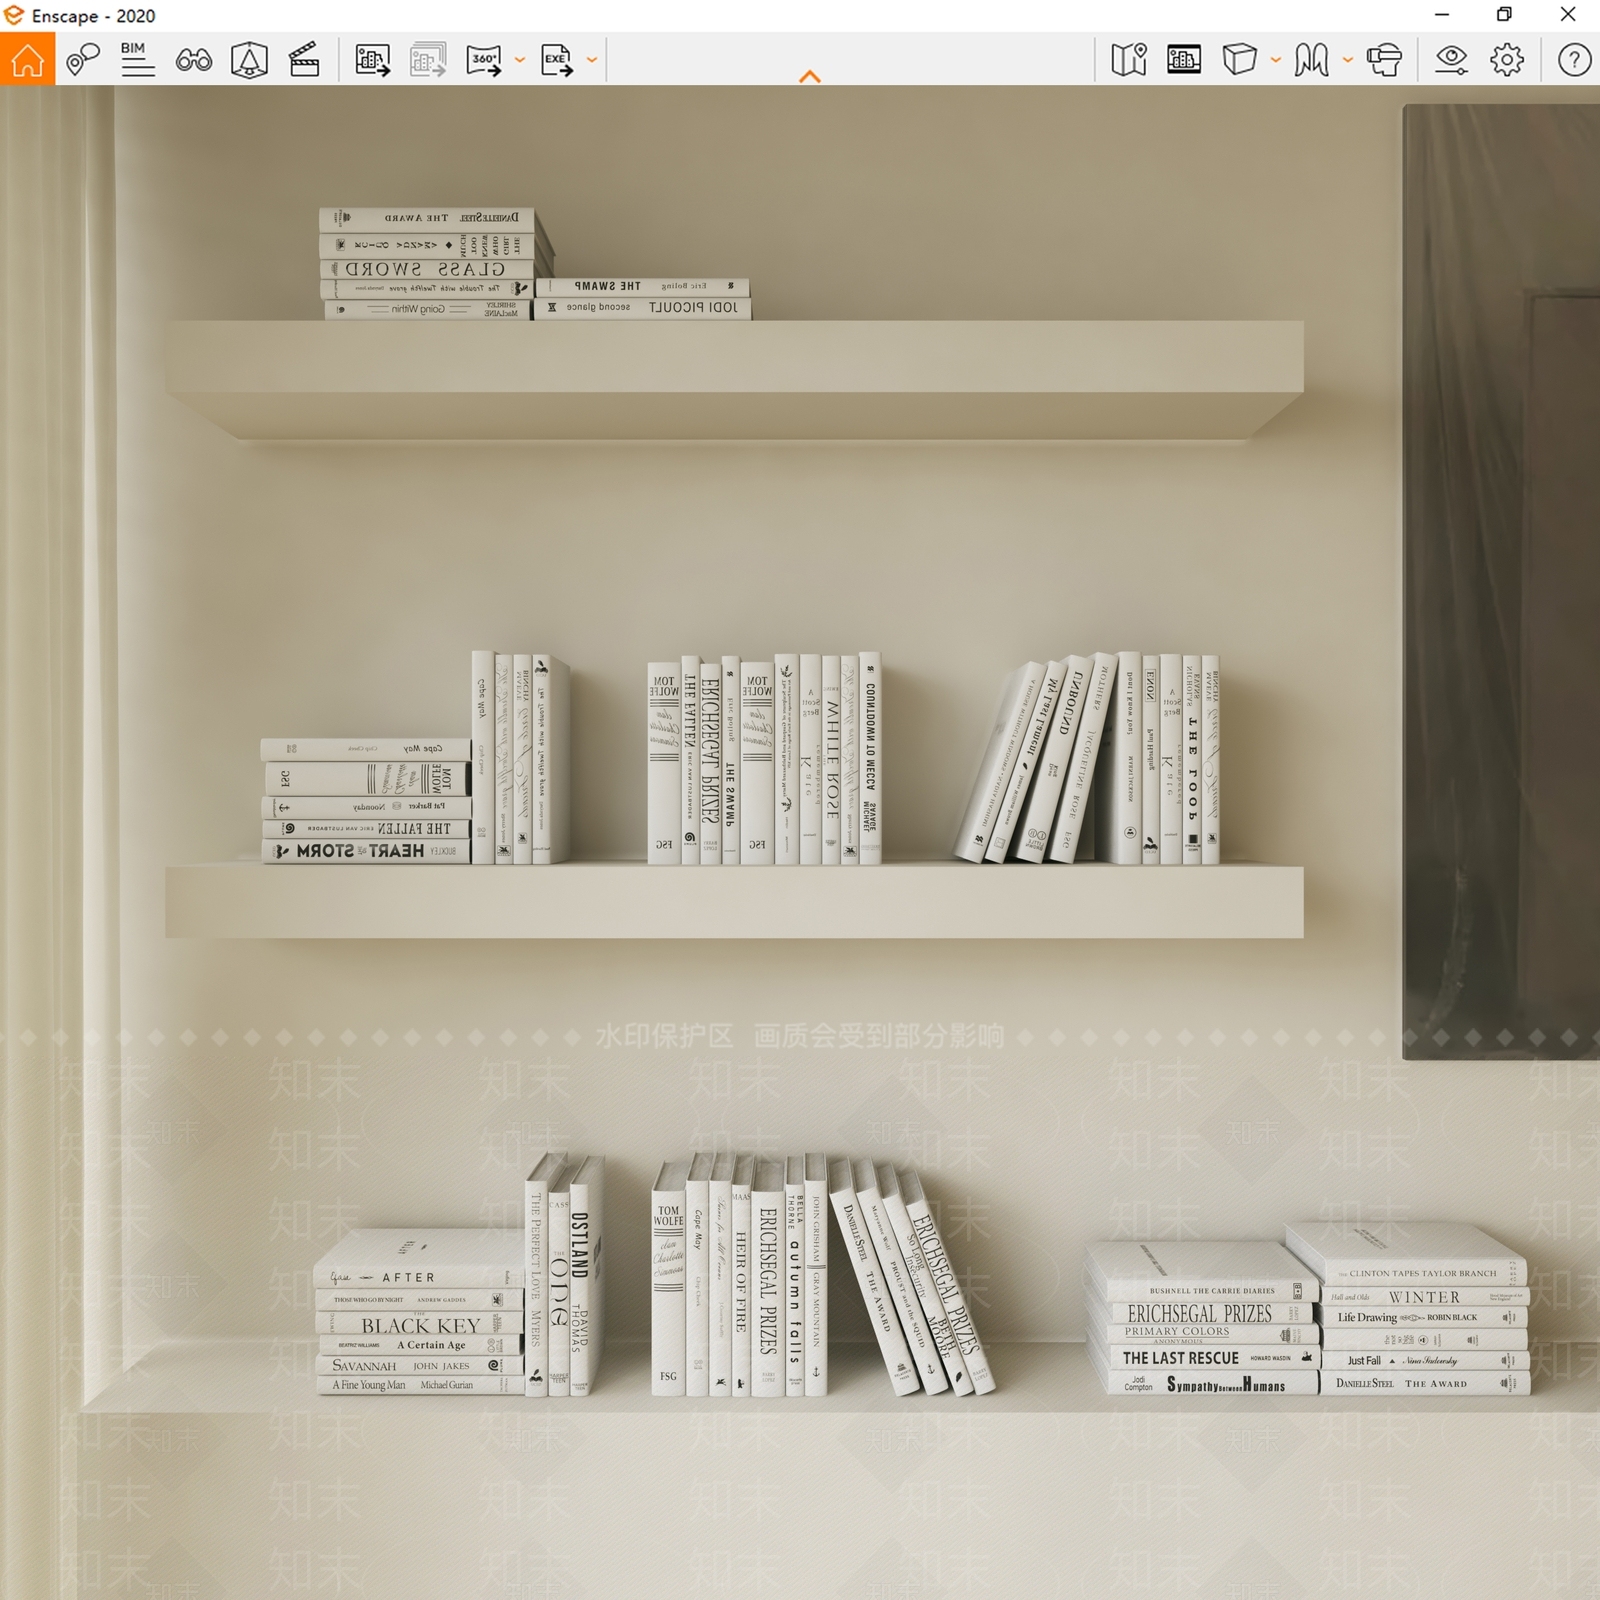1600x1600 pixels.
Task: Collapse the toolbar with orange chevron
Action: [x=810, y=77]
